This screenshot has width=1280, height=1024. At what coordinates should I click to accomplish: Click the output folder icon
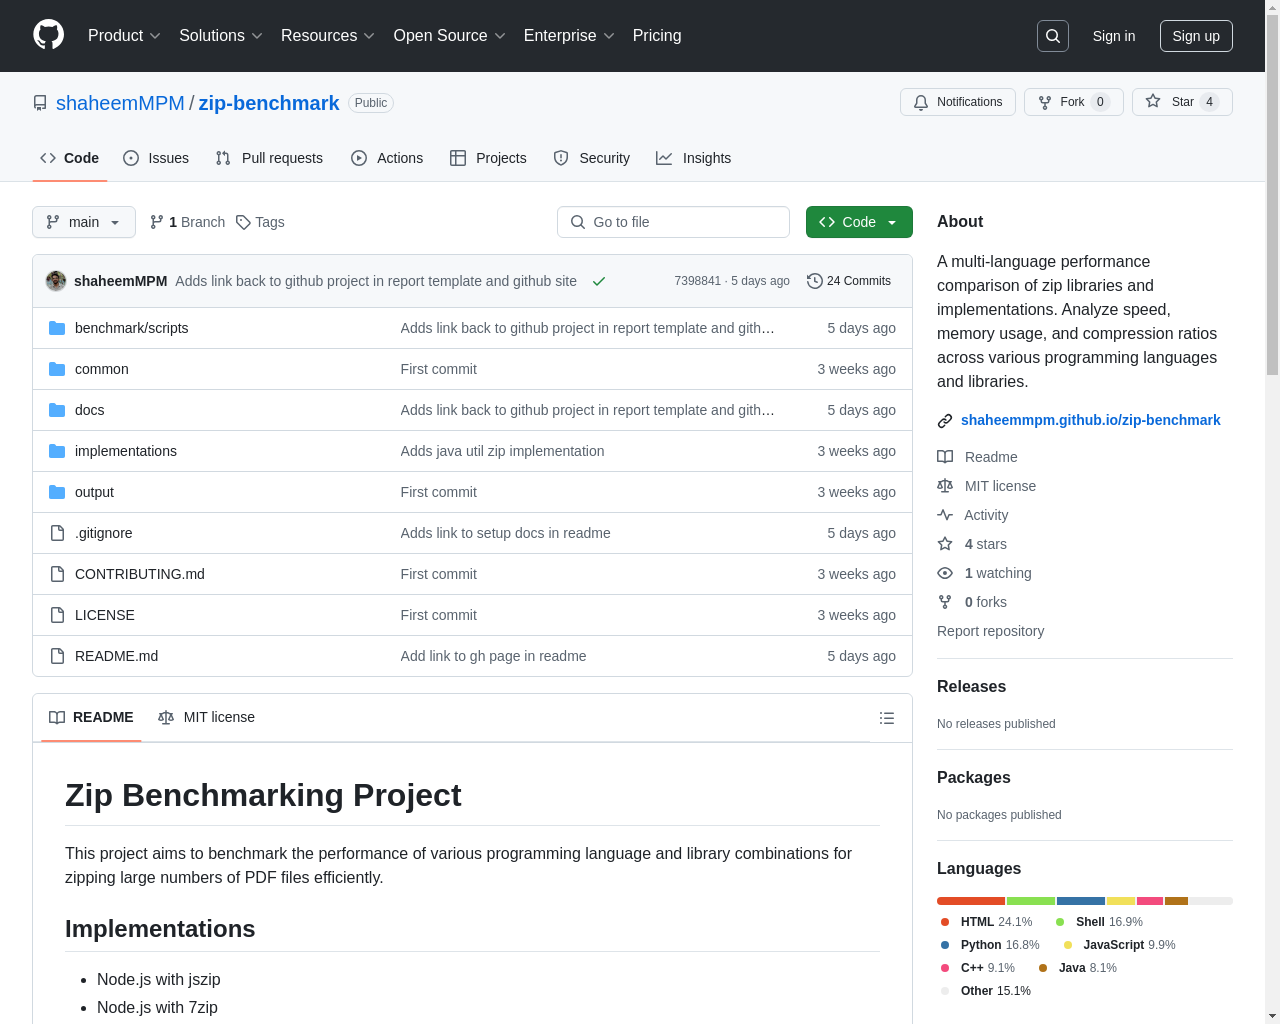[57, 492]
